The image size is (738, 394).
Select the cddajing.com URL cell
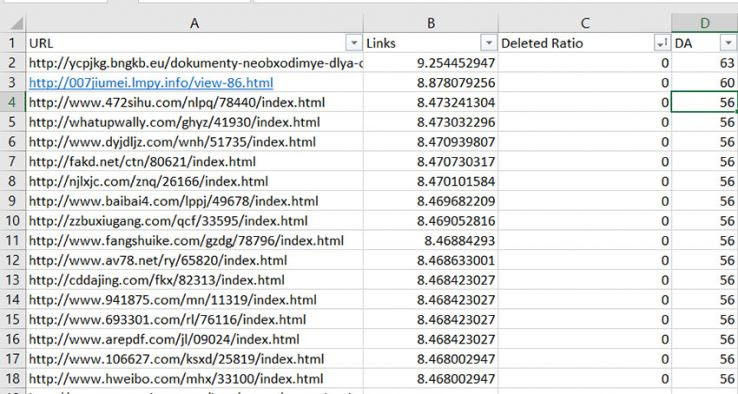pyautogui.click(x=194, y=280)
